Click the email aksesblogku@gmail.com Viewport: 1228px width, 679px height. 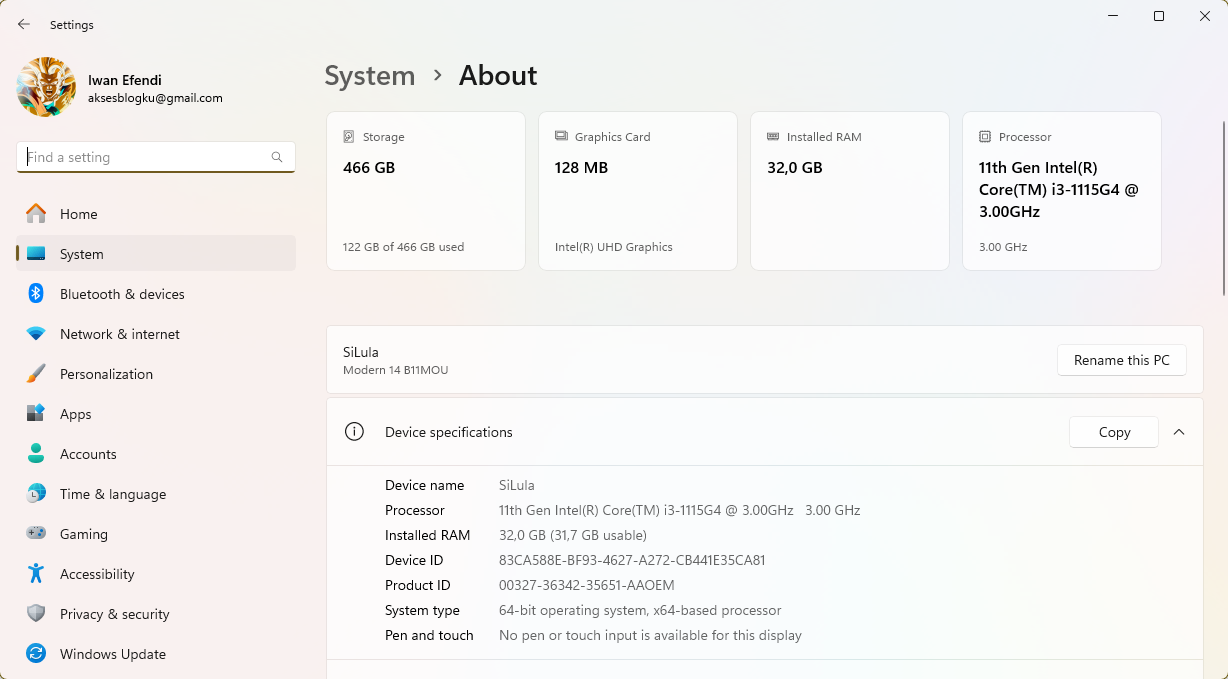coord(155,98)
